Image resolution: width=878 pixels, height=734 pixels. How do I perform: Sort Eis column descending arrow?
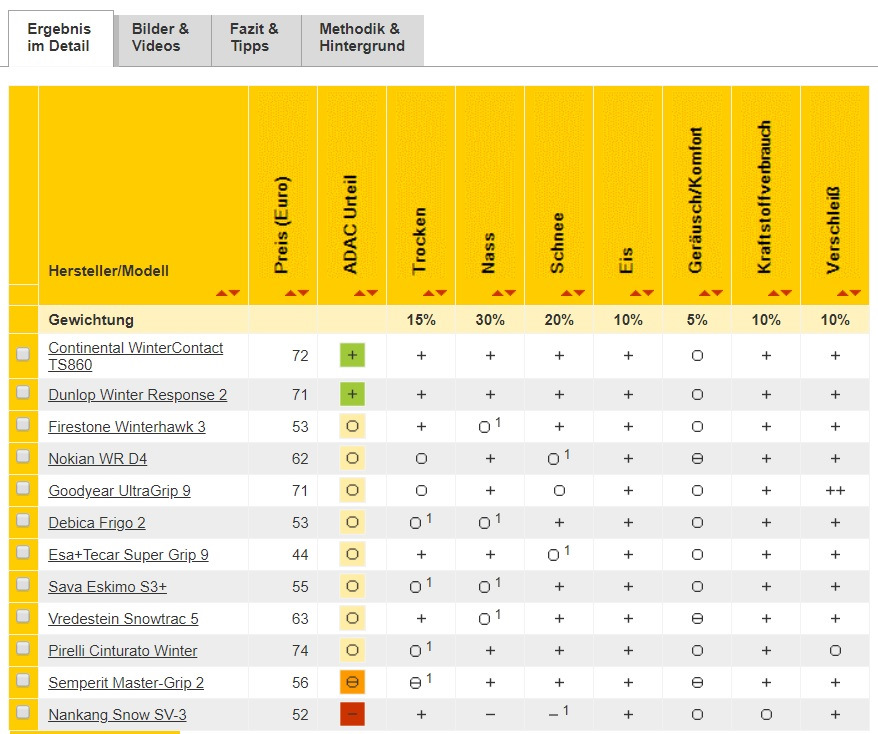[x=648, y=293]
